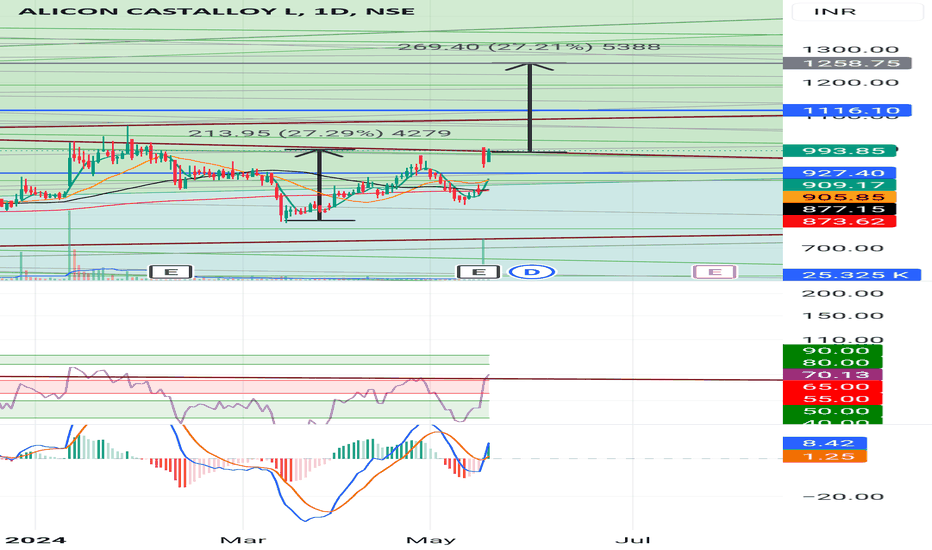Select the green 909.17 moving average label
The height and width of the screenshot is (550, 932).
(x=840, y=185)
